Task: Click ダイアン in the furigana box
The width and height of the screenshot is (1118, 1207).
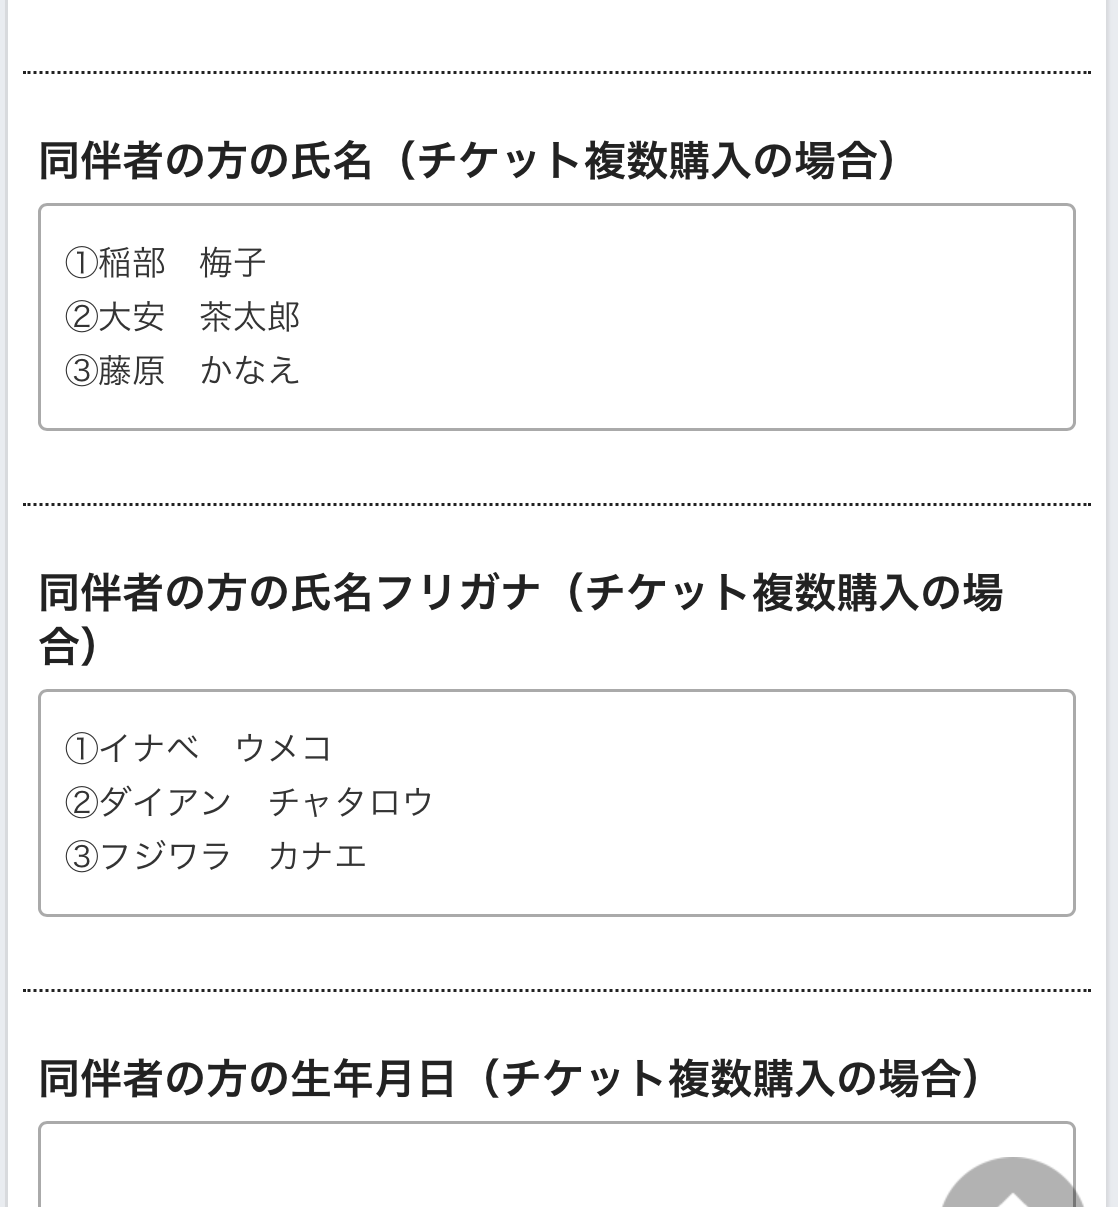Action: click(166, 802)
